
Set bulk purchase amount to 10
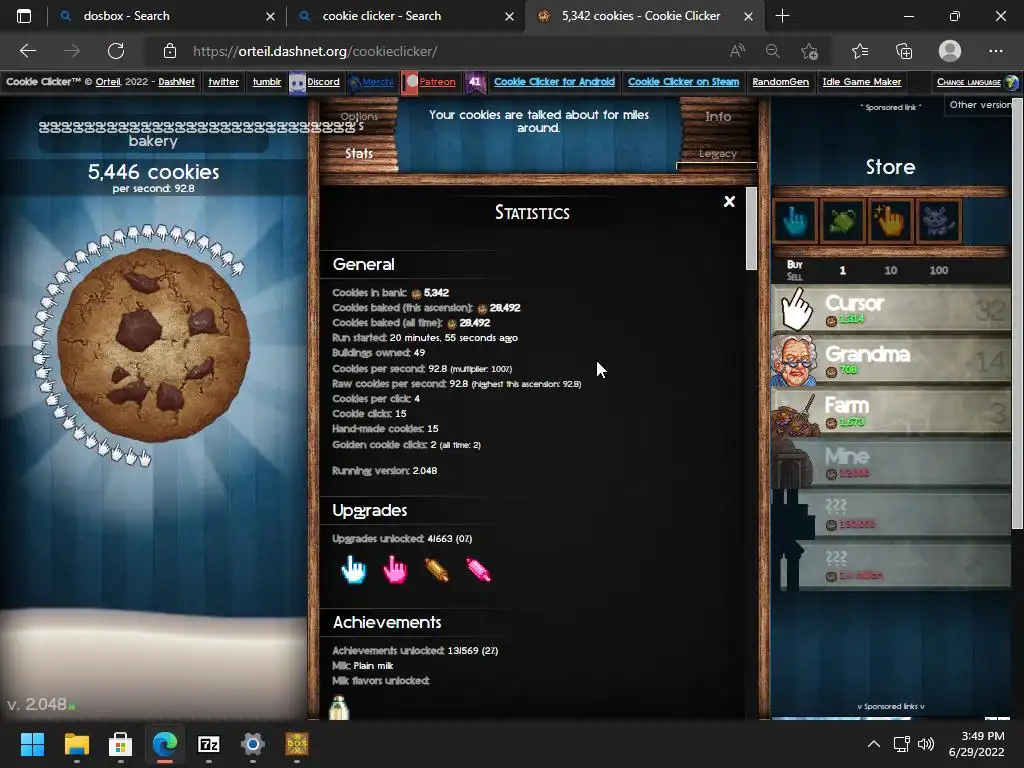click(891, 270)
